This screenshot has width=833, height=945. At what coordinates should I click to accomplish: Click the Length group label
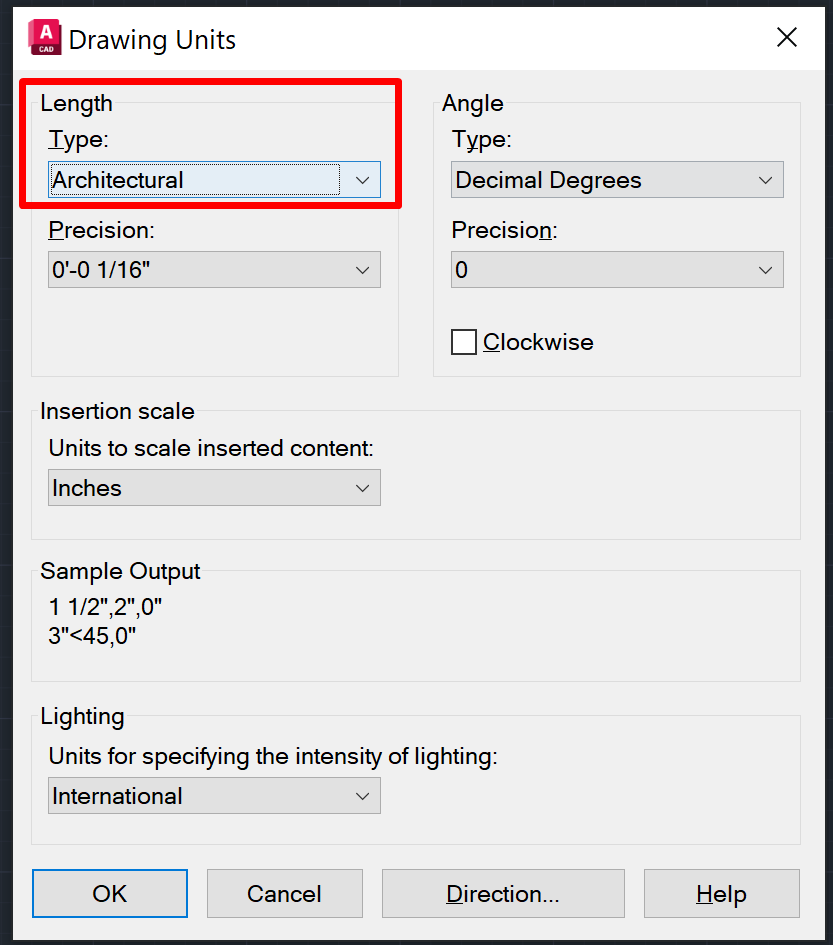(77, 103)
